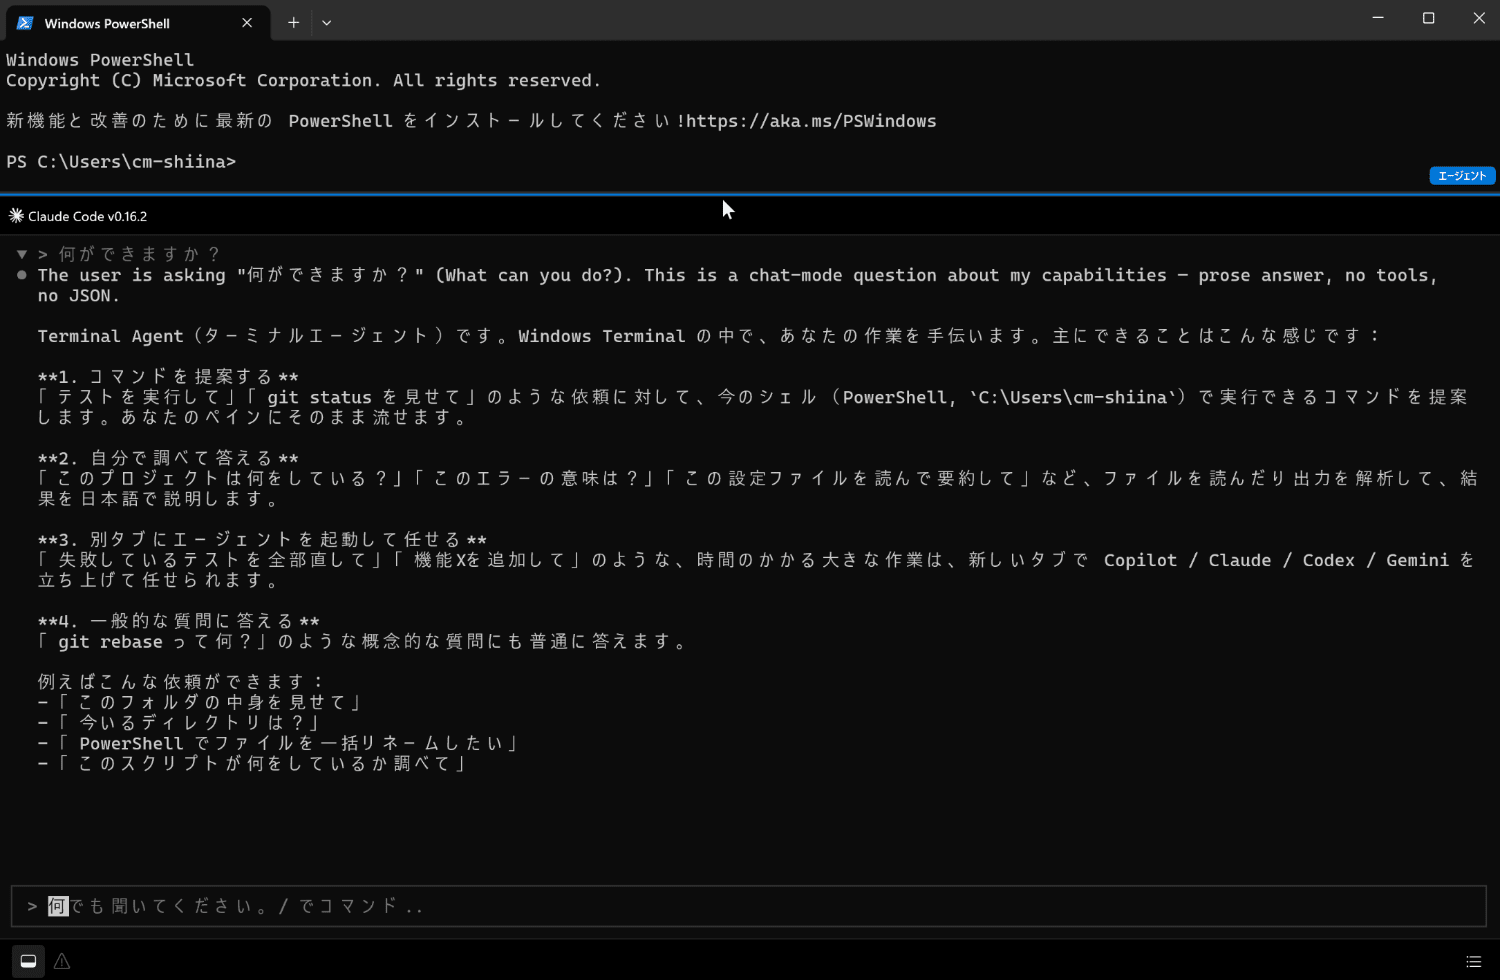This screenshot has height=980, width=1500.
Task: Open the warning triangle icon in the status bar
Action: pyautogui.click(x=62, y=961)
